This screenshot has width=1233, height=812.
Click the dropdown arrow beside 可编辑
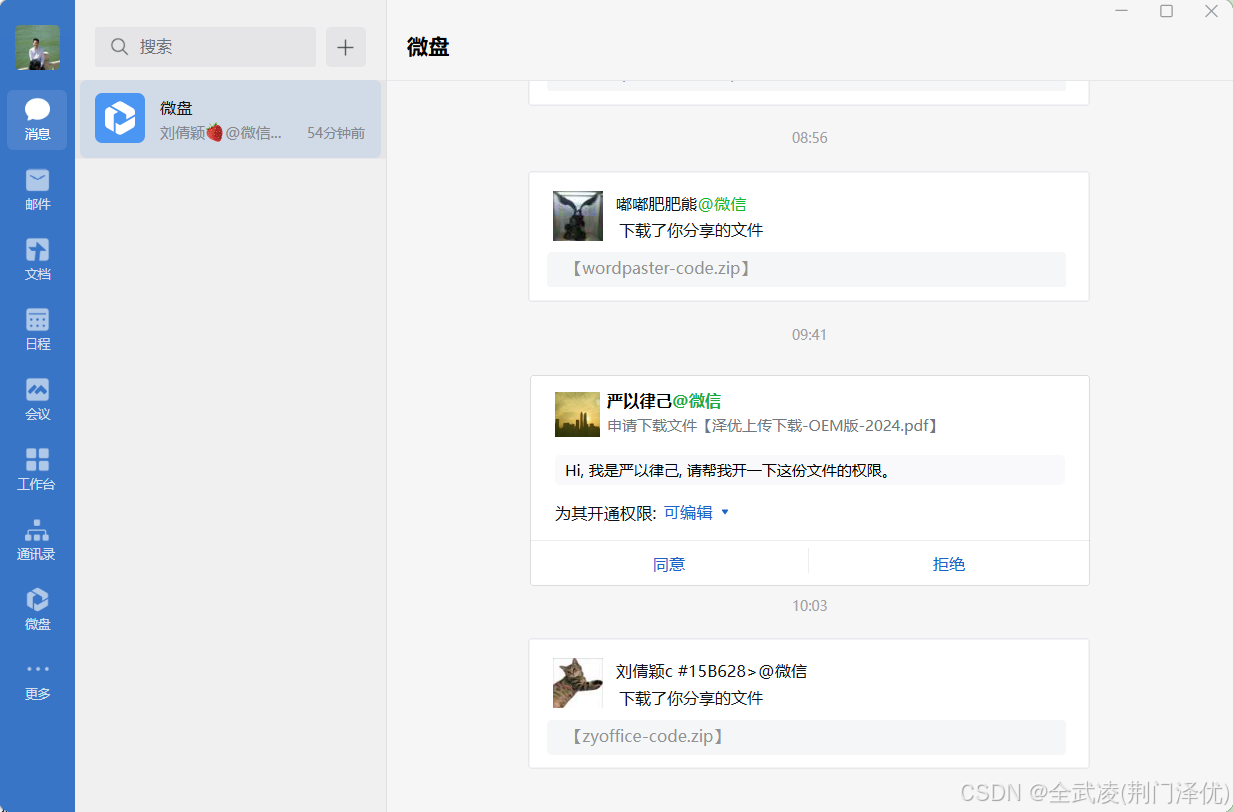(725, 513)
